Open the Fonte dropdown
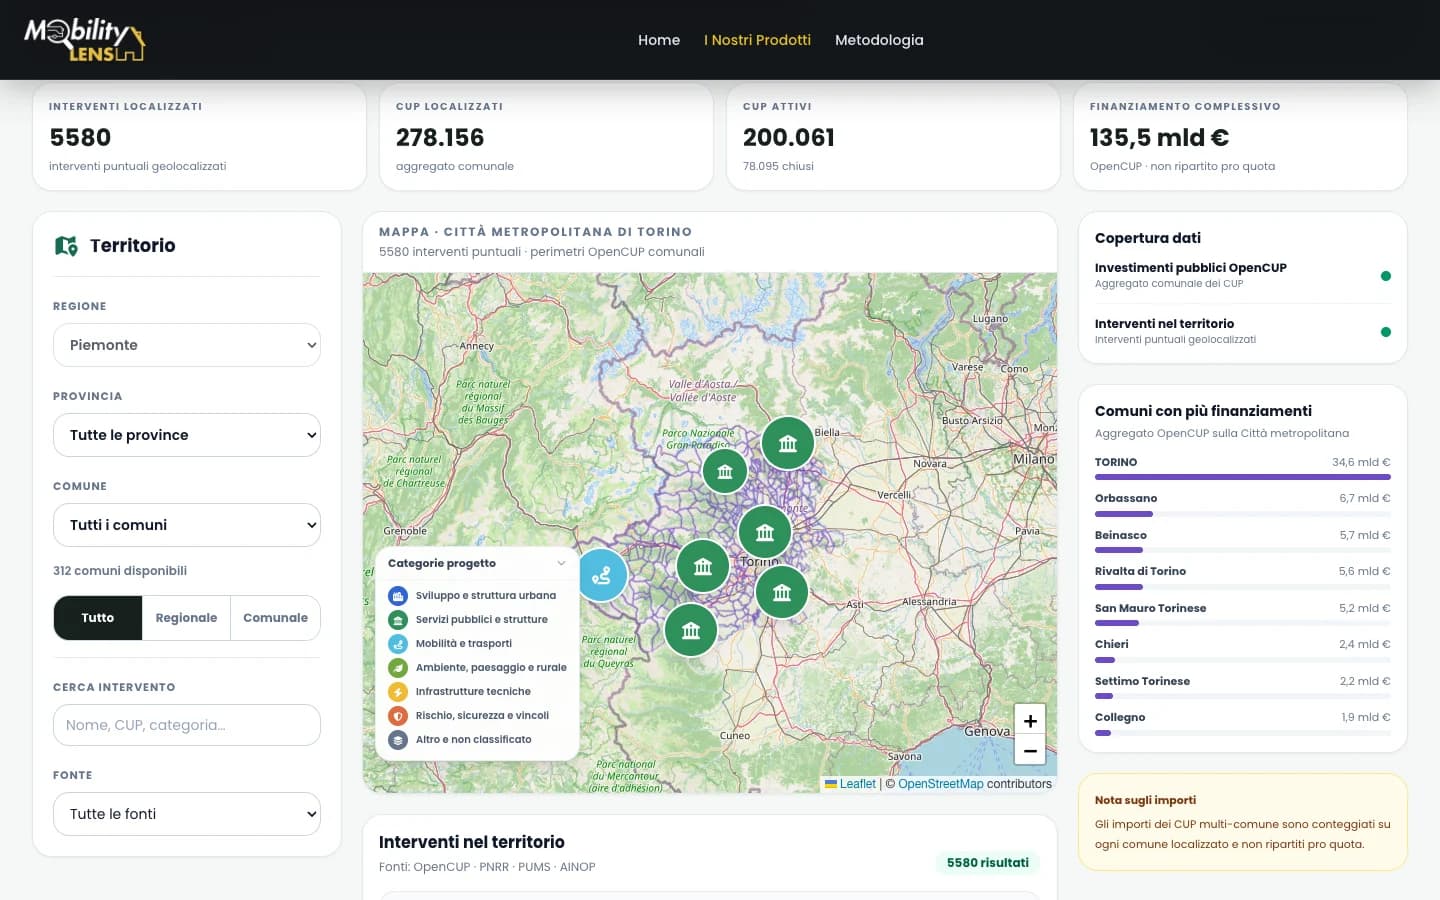This screenshot has width=1440, height=900. 187,814
